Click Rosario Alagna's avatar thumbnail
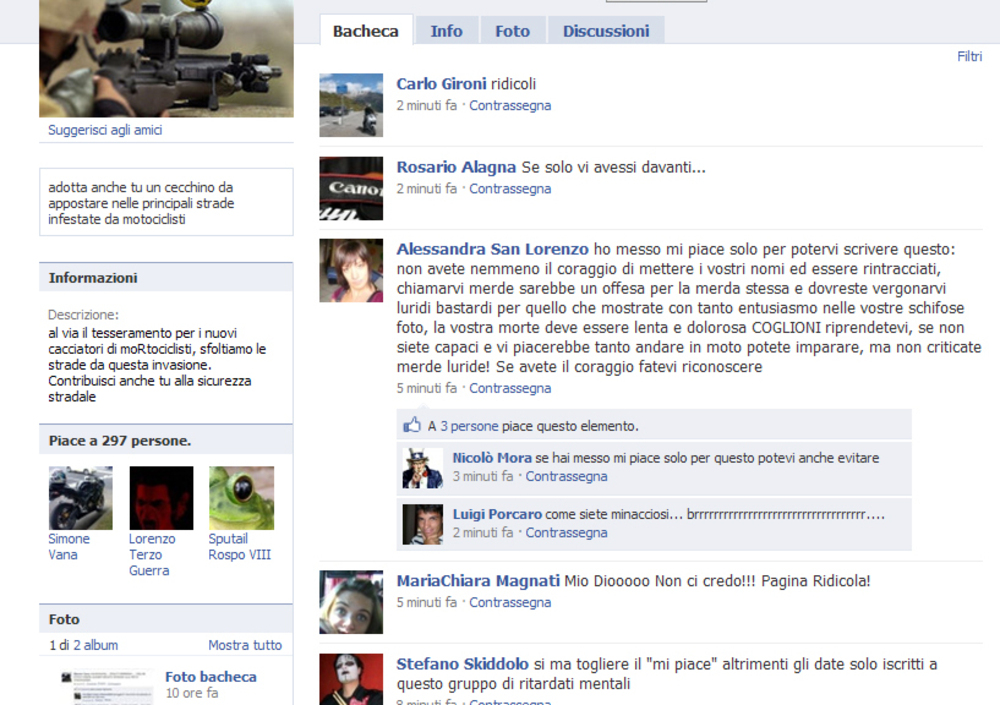The height and width of the screenshot is (705, 1000). tap(351, 188)
